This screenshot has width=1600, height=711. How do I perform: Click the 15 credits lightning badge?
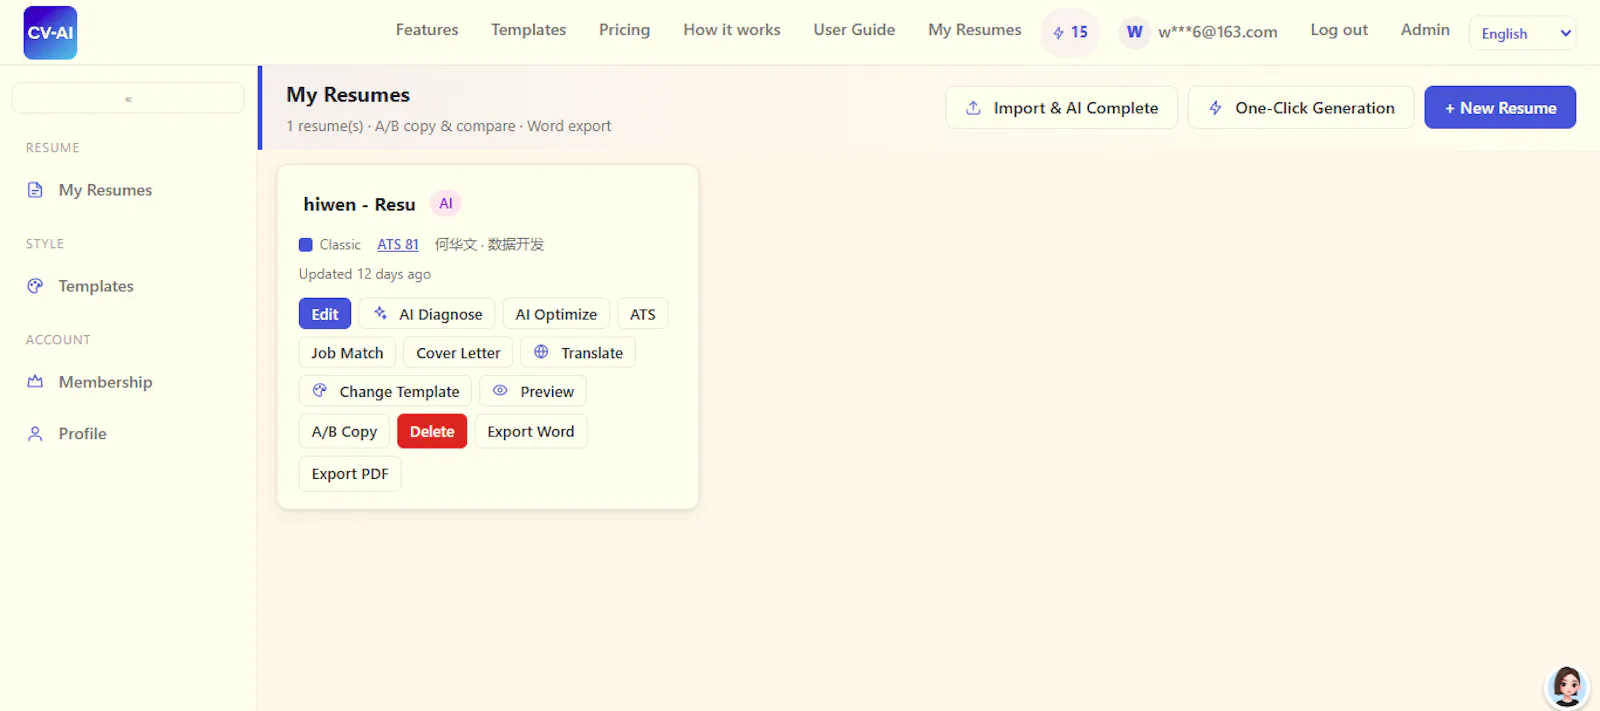coord(1070,32)
